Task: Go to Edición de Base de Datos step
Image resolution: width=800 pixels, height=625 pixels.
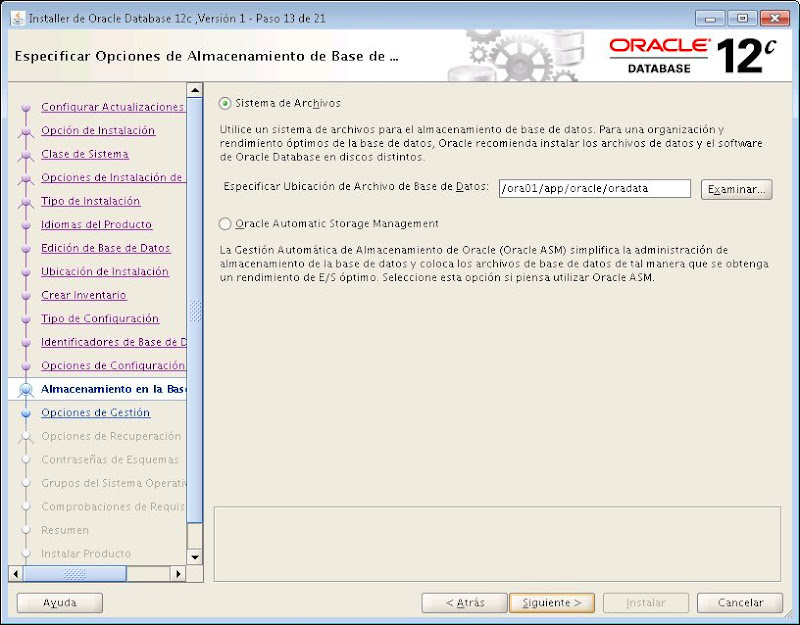Action: point(106,248)
